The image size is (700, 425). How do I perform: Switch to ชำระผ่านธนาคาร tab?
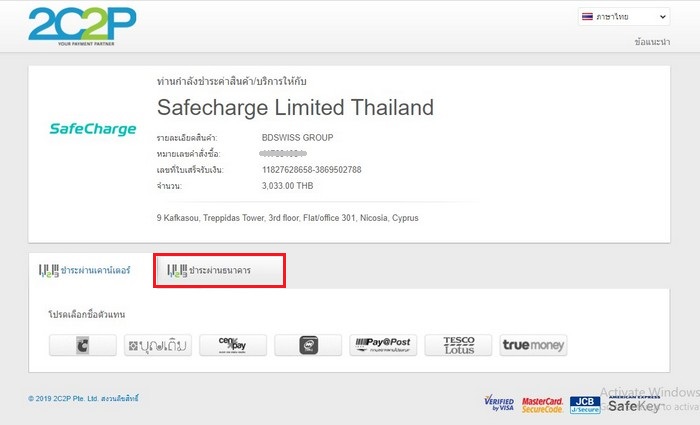(219, 271)
